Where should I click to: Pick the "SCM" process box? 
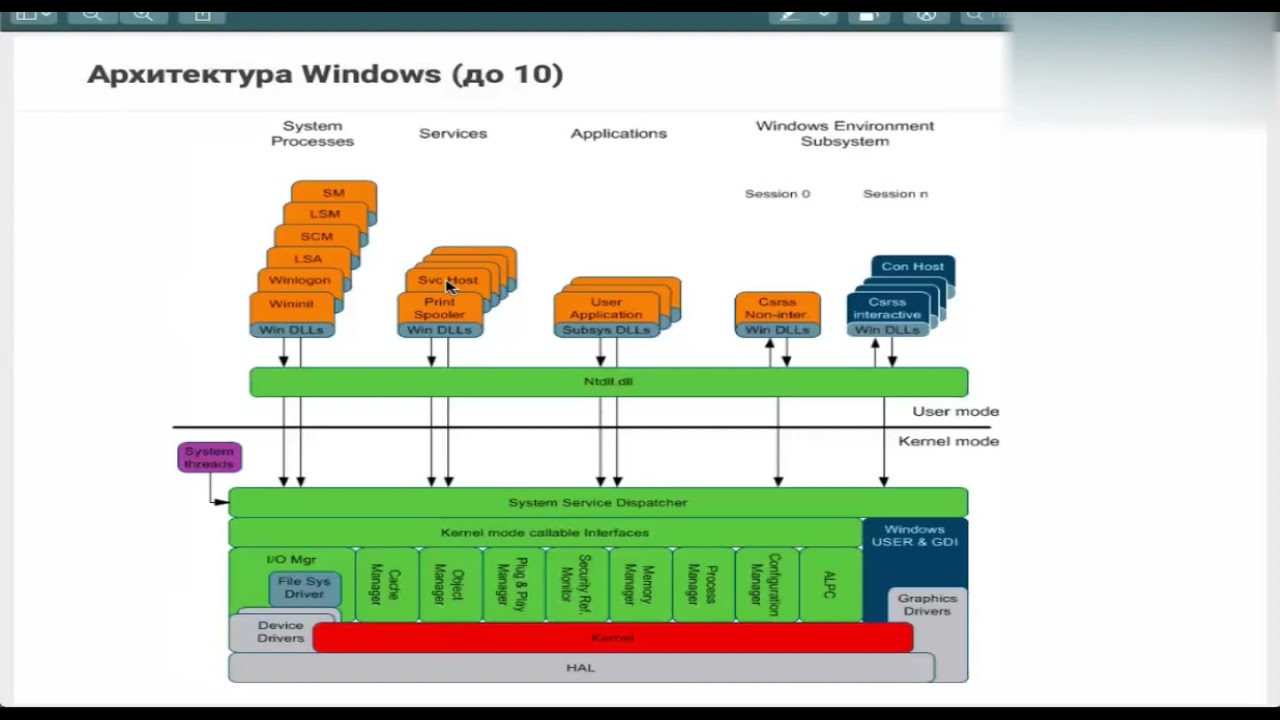[317, 236]
